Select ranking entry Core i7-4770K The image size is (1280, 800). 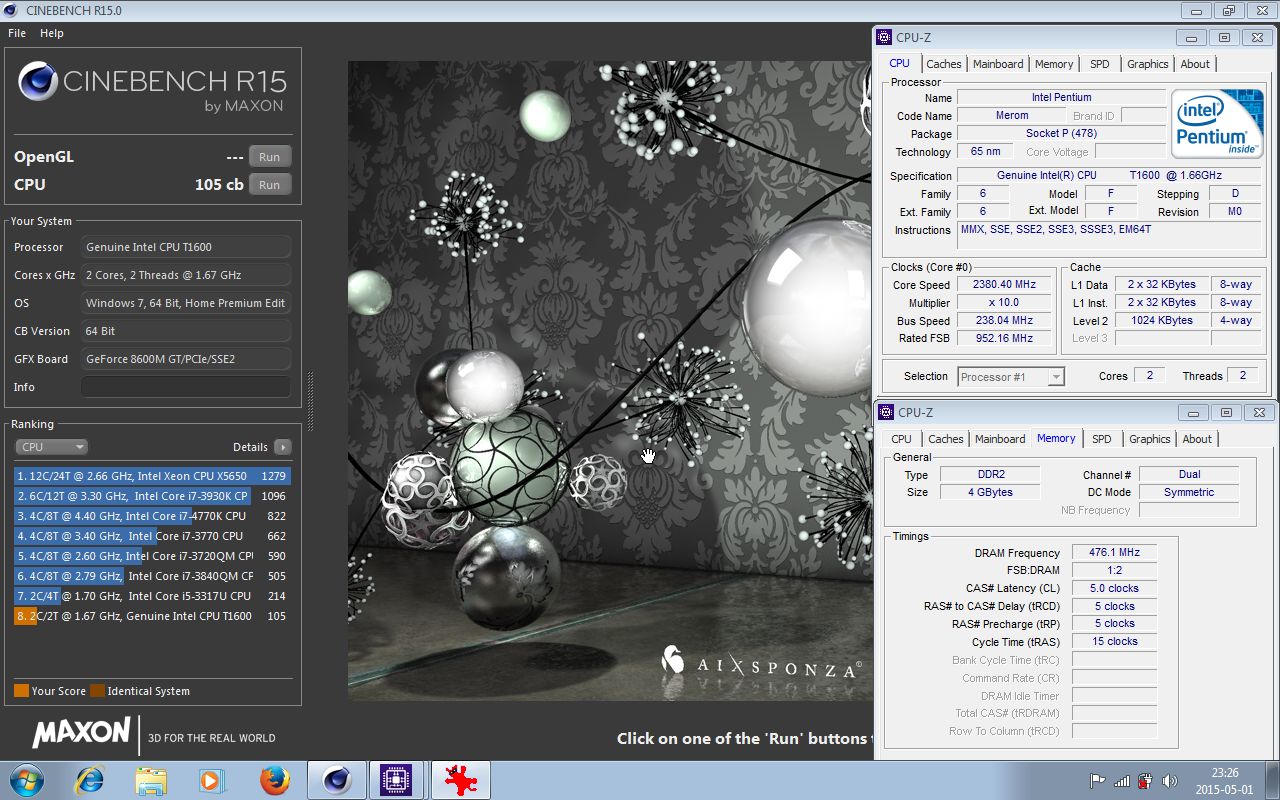pos(152,516)
